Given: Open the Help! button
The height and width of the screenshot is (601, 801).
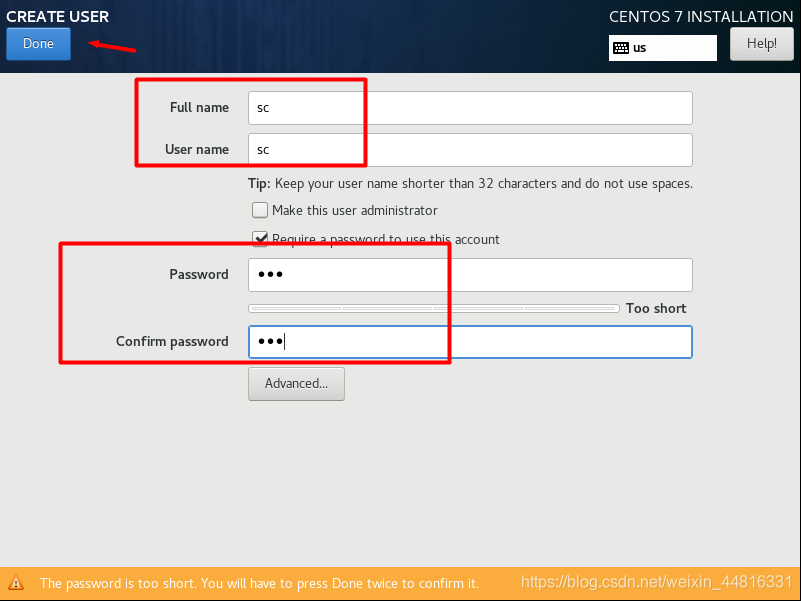Looking at the screenshot, I should (x=761, y=43).
